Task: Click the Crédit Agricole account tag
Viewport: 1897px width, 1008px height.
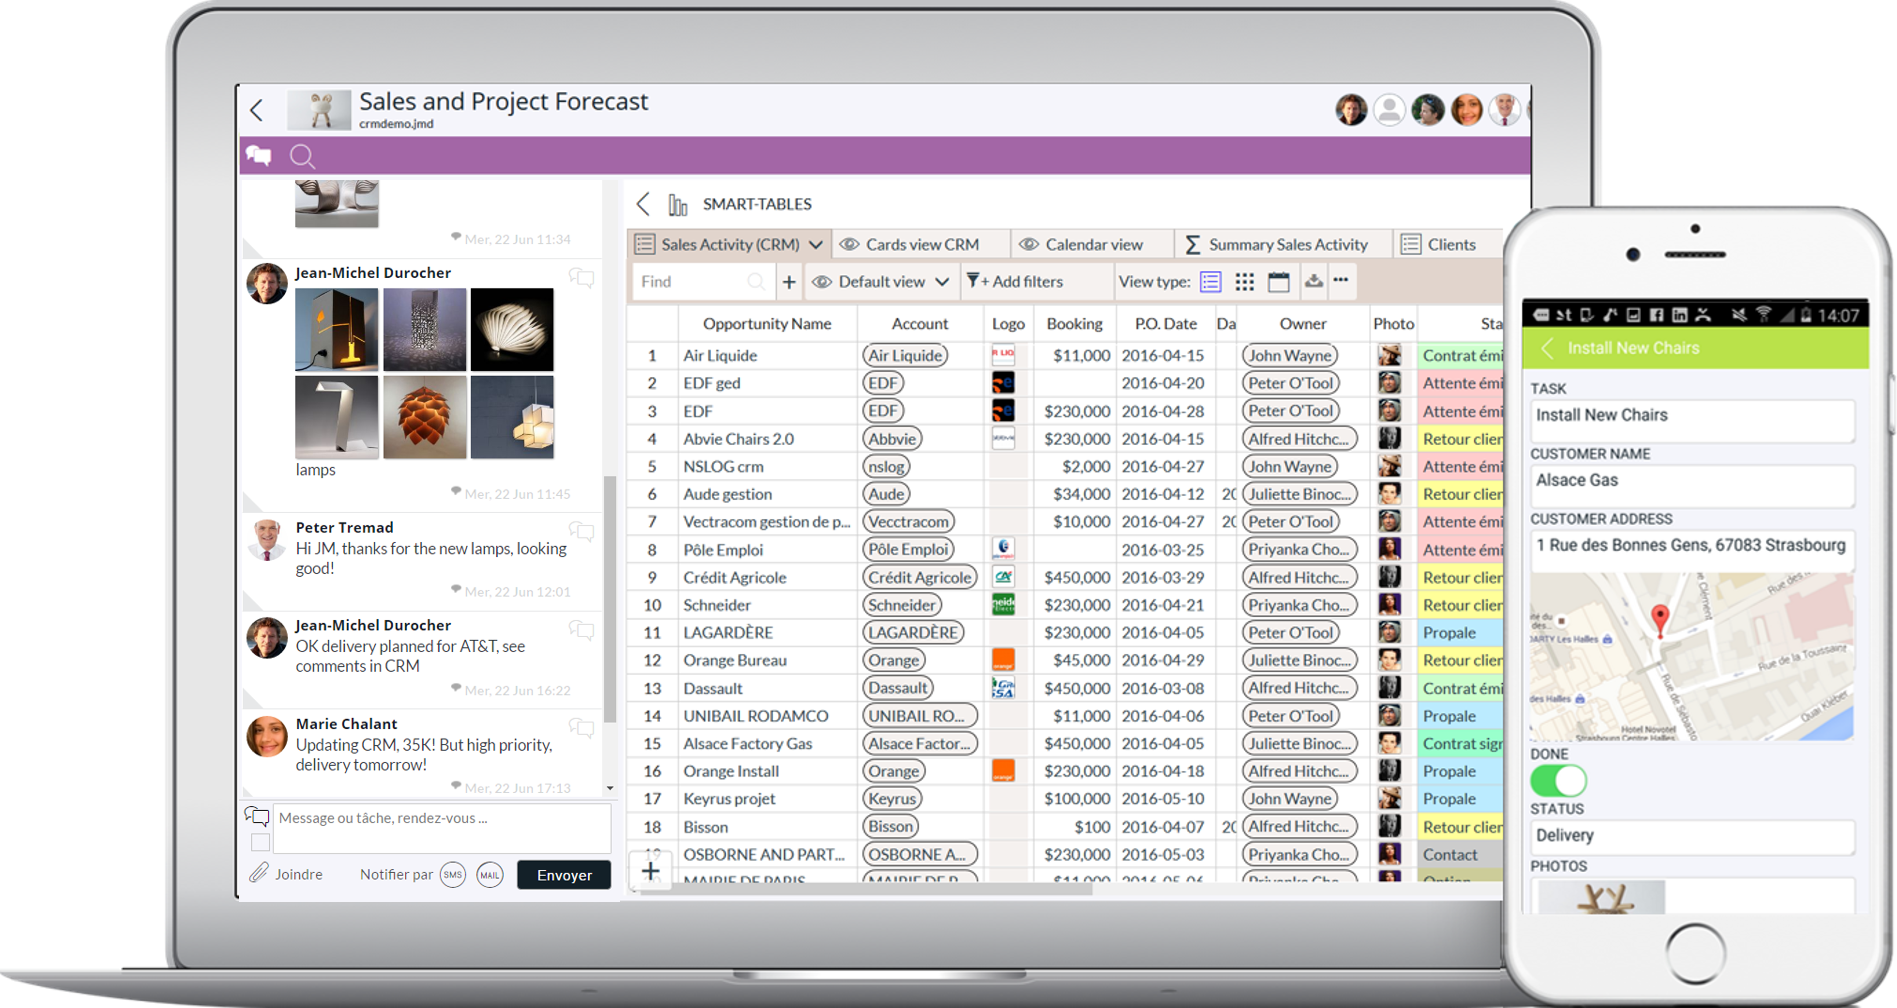Action: coord(919,577)
